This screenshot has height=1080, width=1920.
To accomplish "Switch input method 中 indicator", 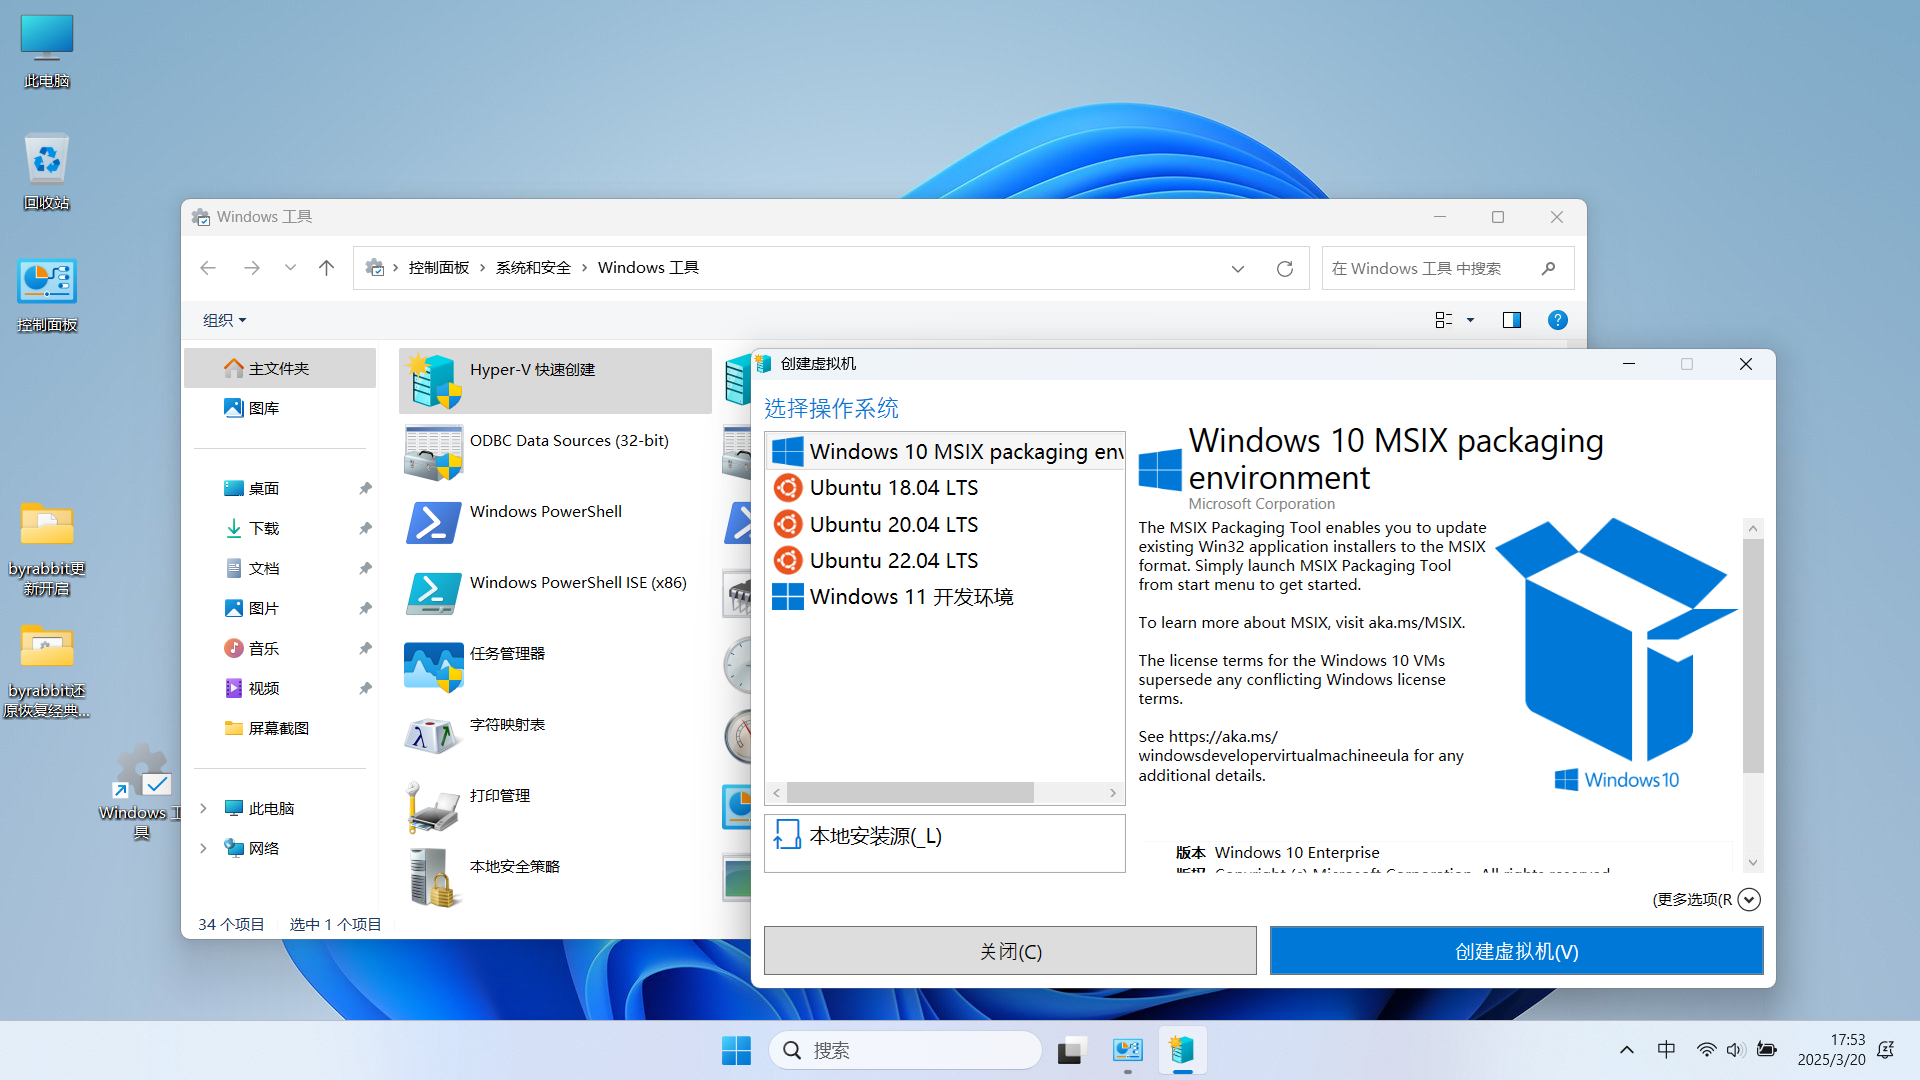I will coord(1666,1050).
